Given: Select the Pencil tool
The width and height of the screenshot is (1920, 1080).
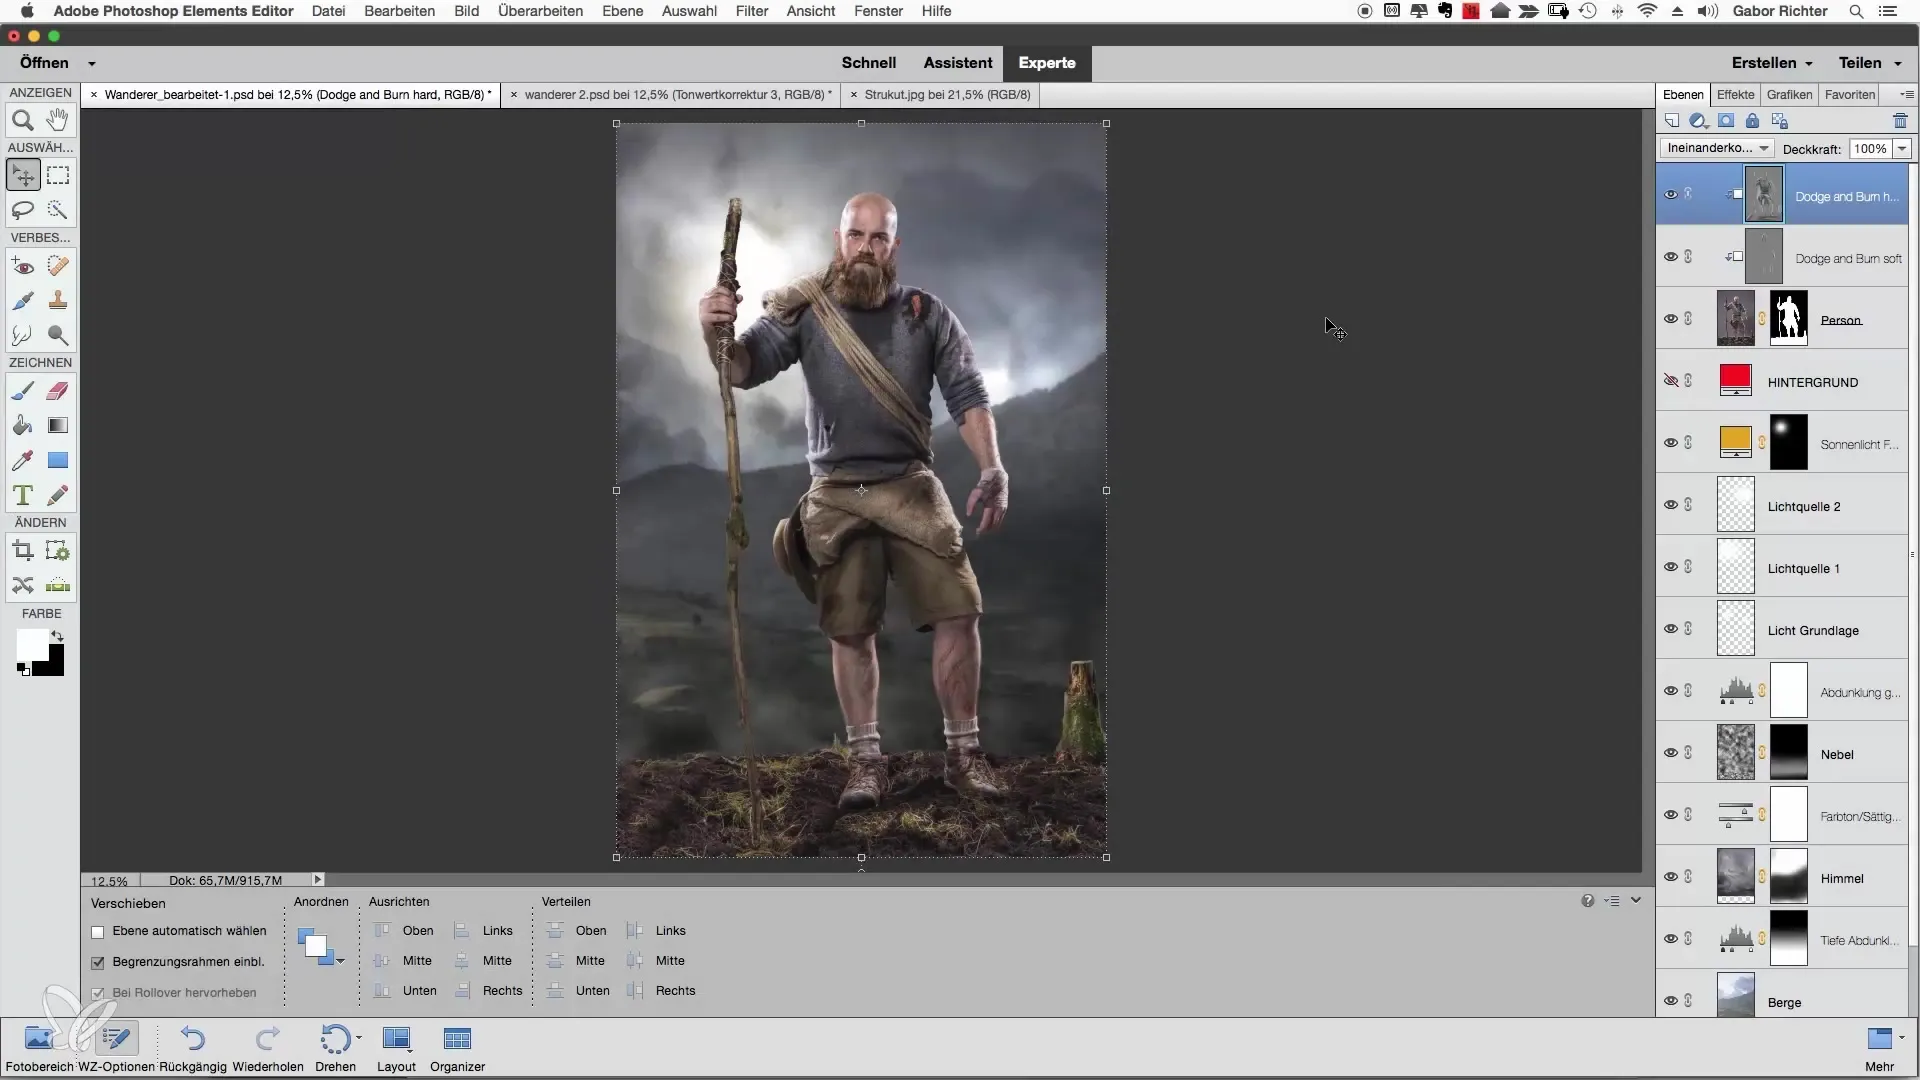Looking at the screenshot, I should pos(58,495).
